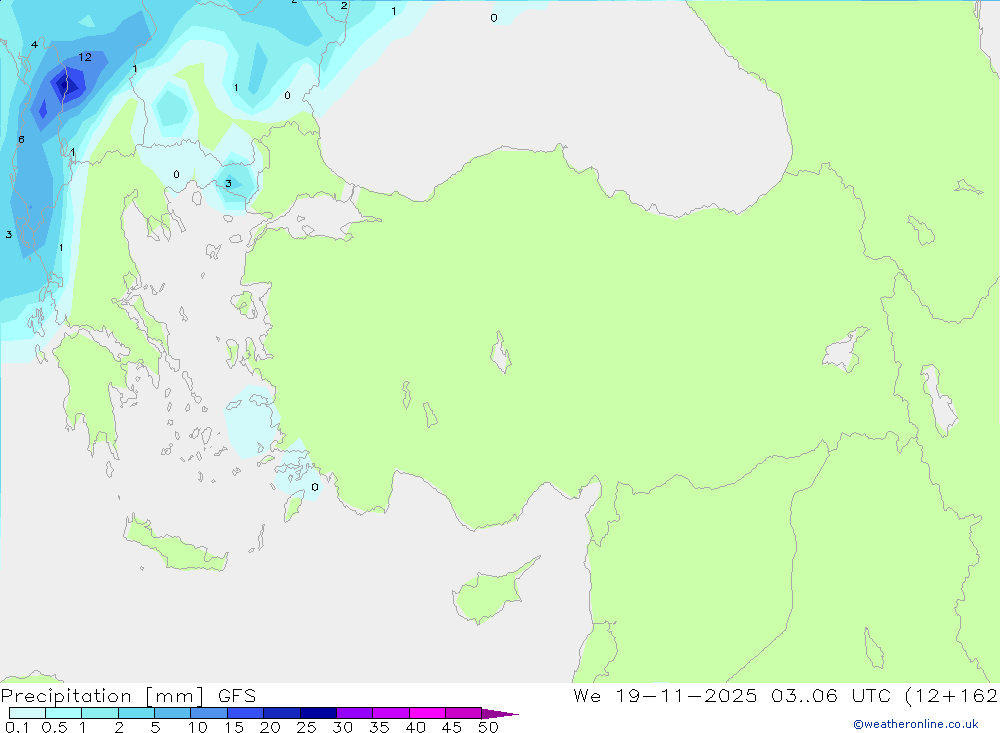Pick the 30–35 mm violet legend swatch
Viewport: 1000px width, 733px height.
coord(354,713)
